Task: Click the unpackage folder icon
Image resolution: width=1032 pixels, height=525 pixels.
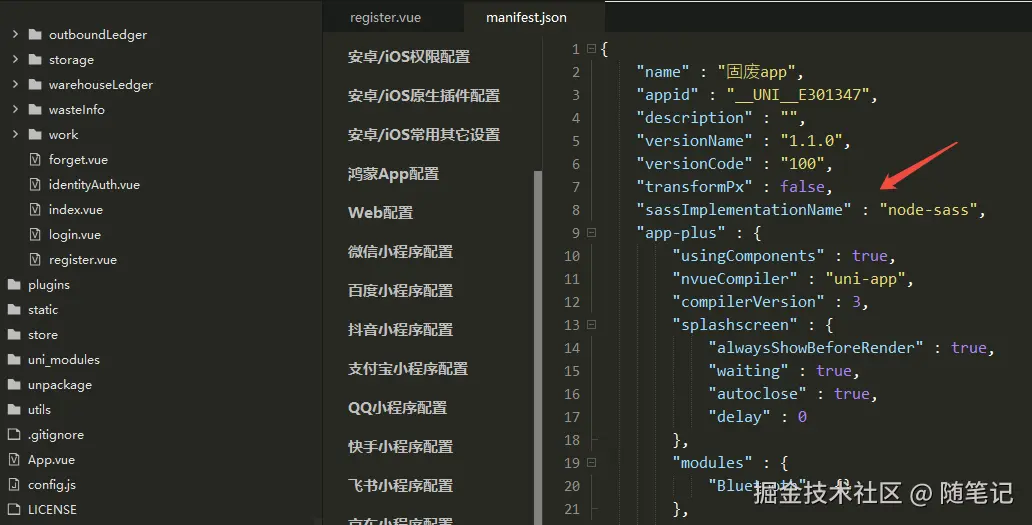Action: tap(14, 384)
